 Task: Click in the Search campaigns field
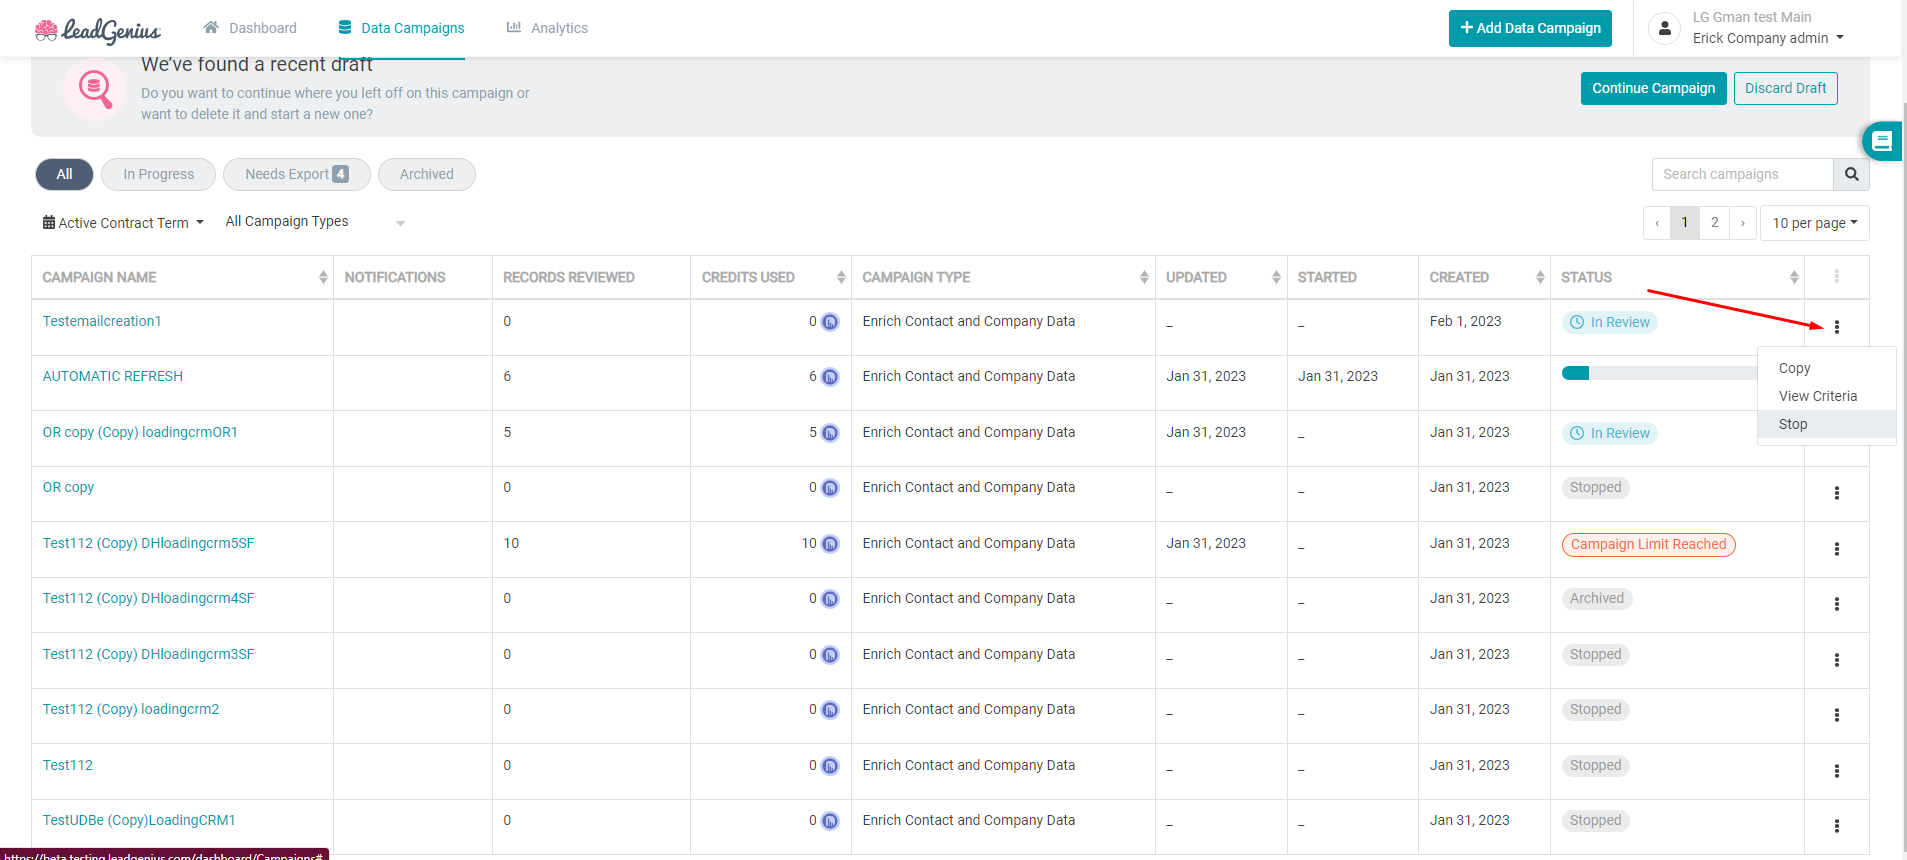[x=1742, y=174]
